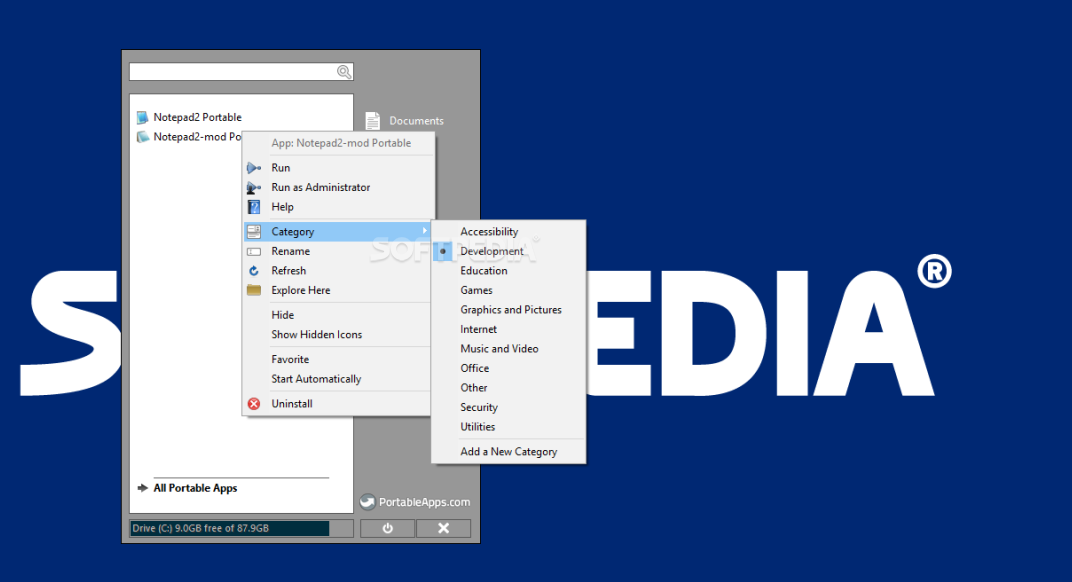Image resolution: width=1072 pixels, height=582 pixels.
Task: Show All Portable Apps list
Action: [x=195, y=488]
